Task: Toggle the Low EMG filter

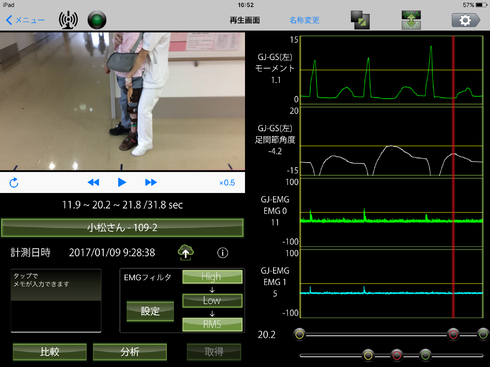Action: pyautogui.click(x=212, y=300)
